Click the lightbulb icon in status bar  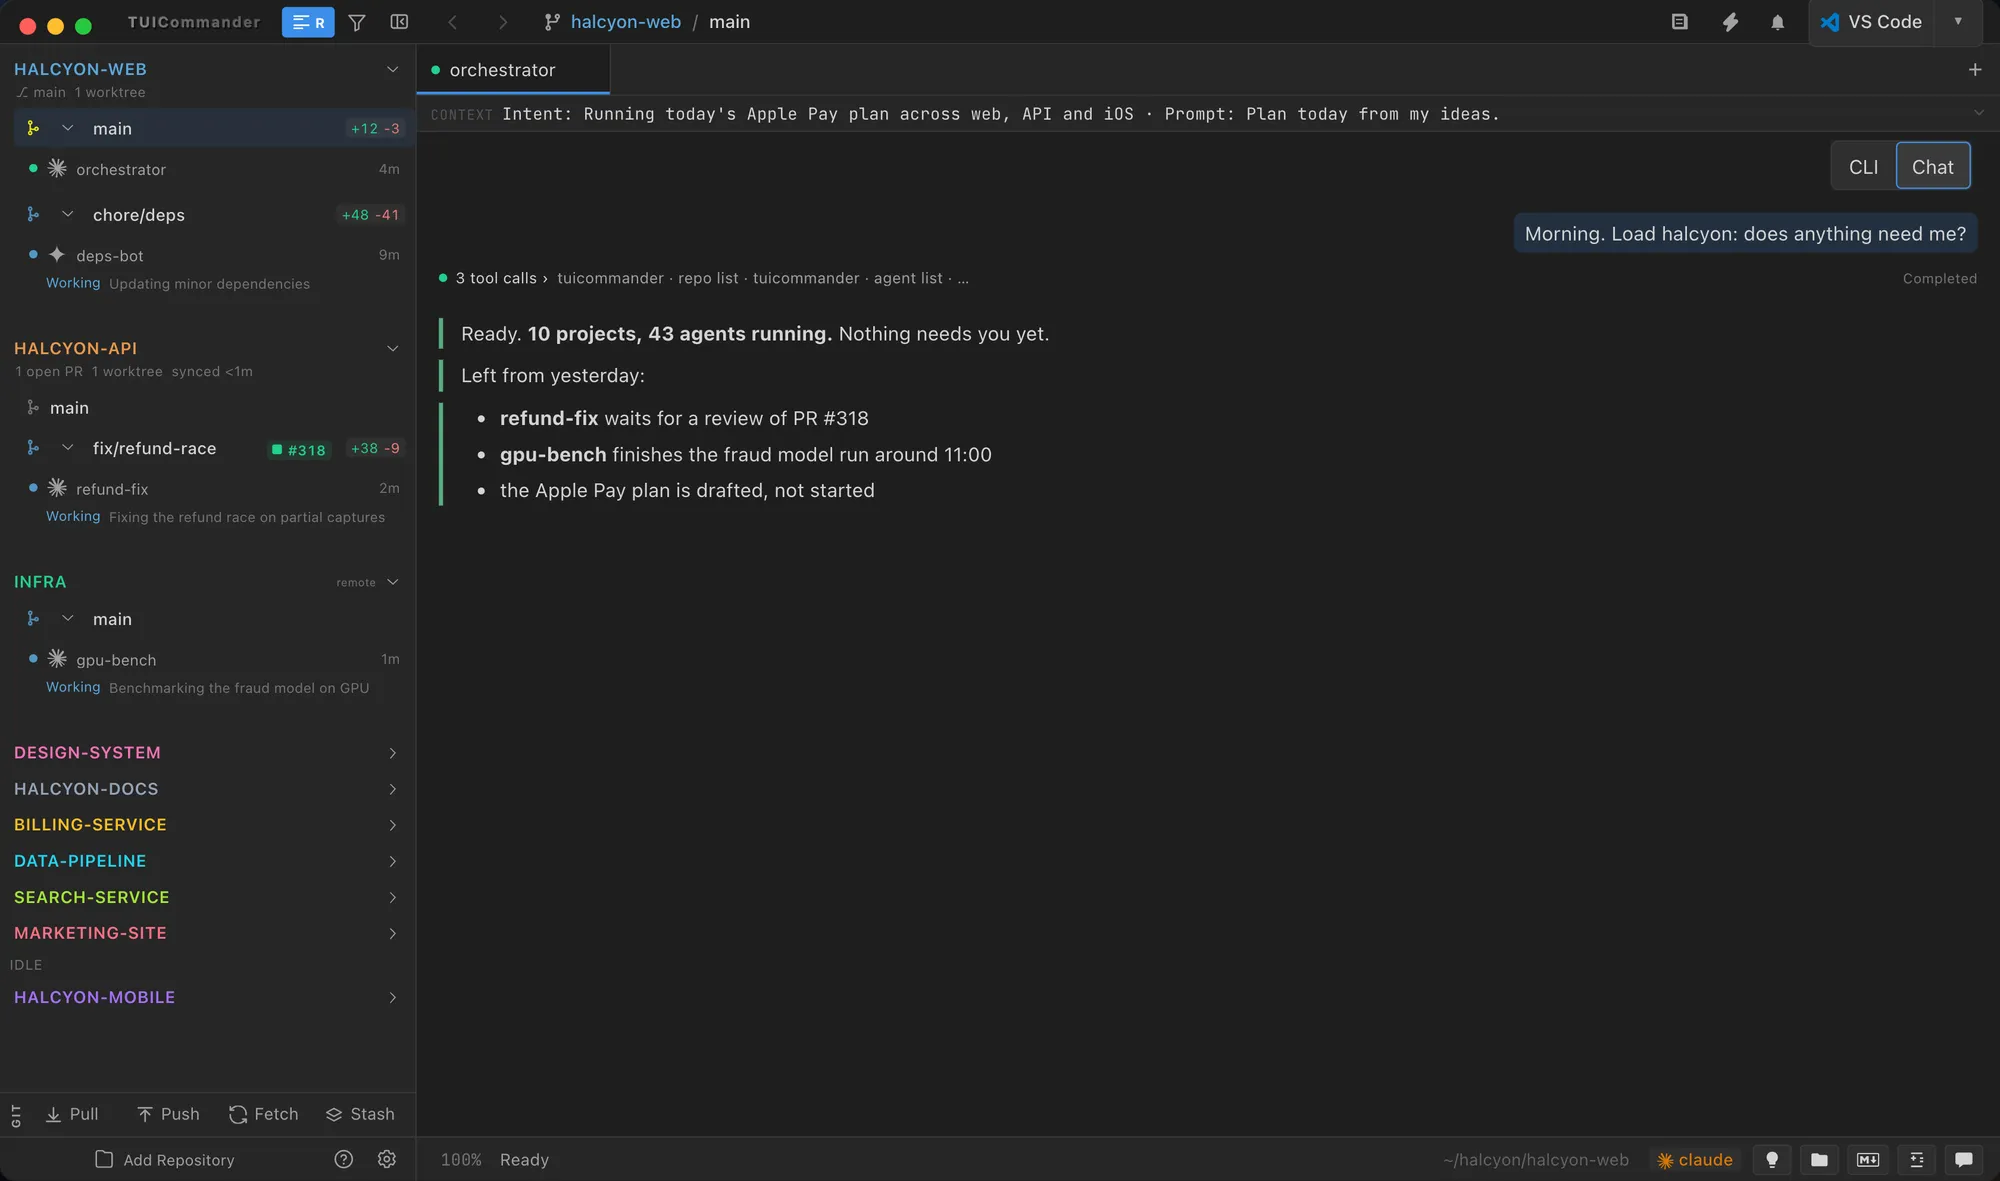[1772, 1160]
